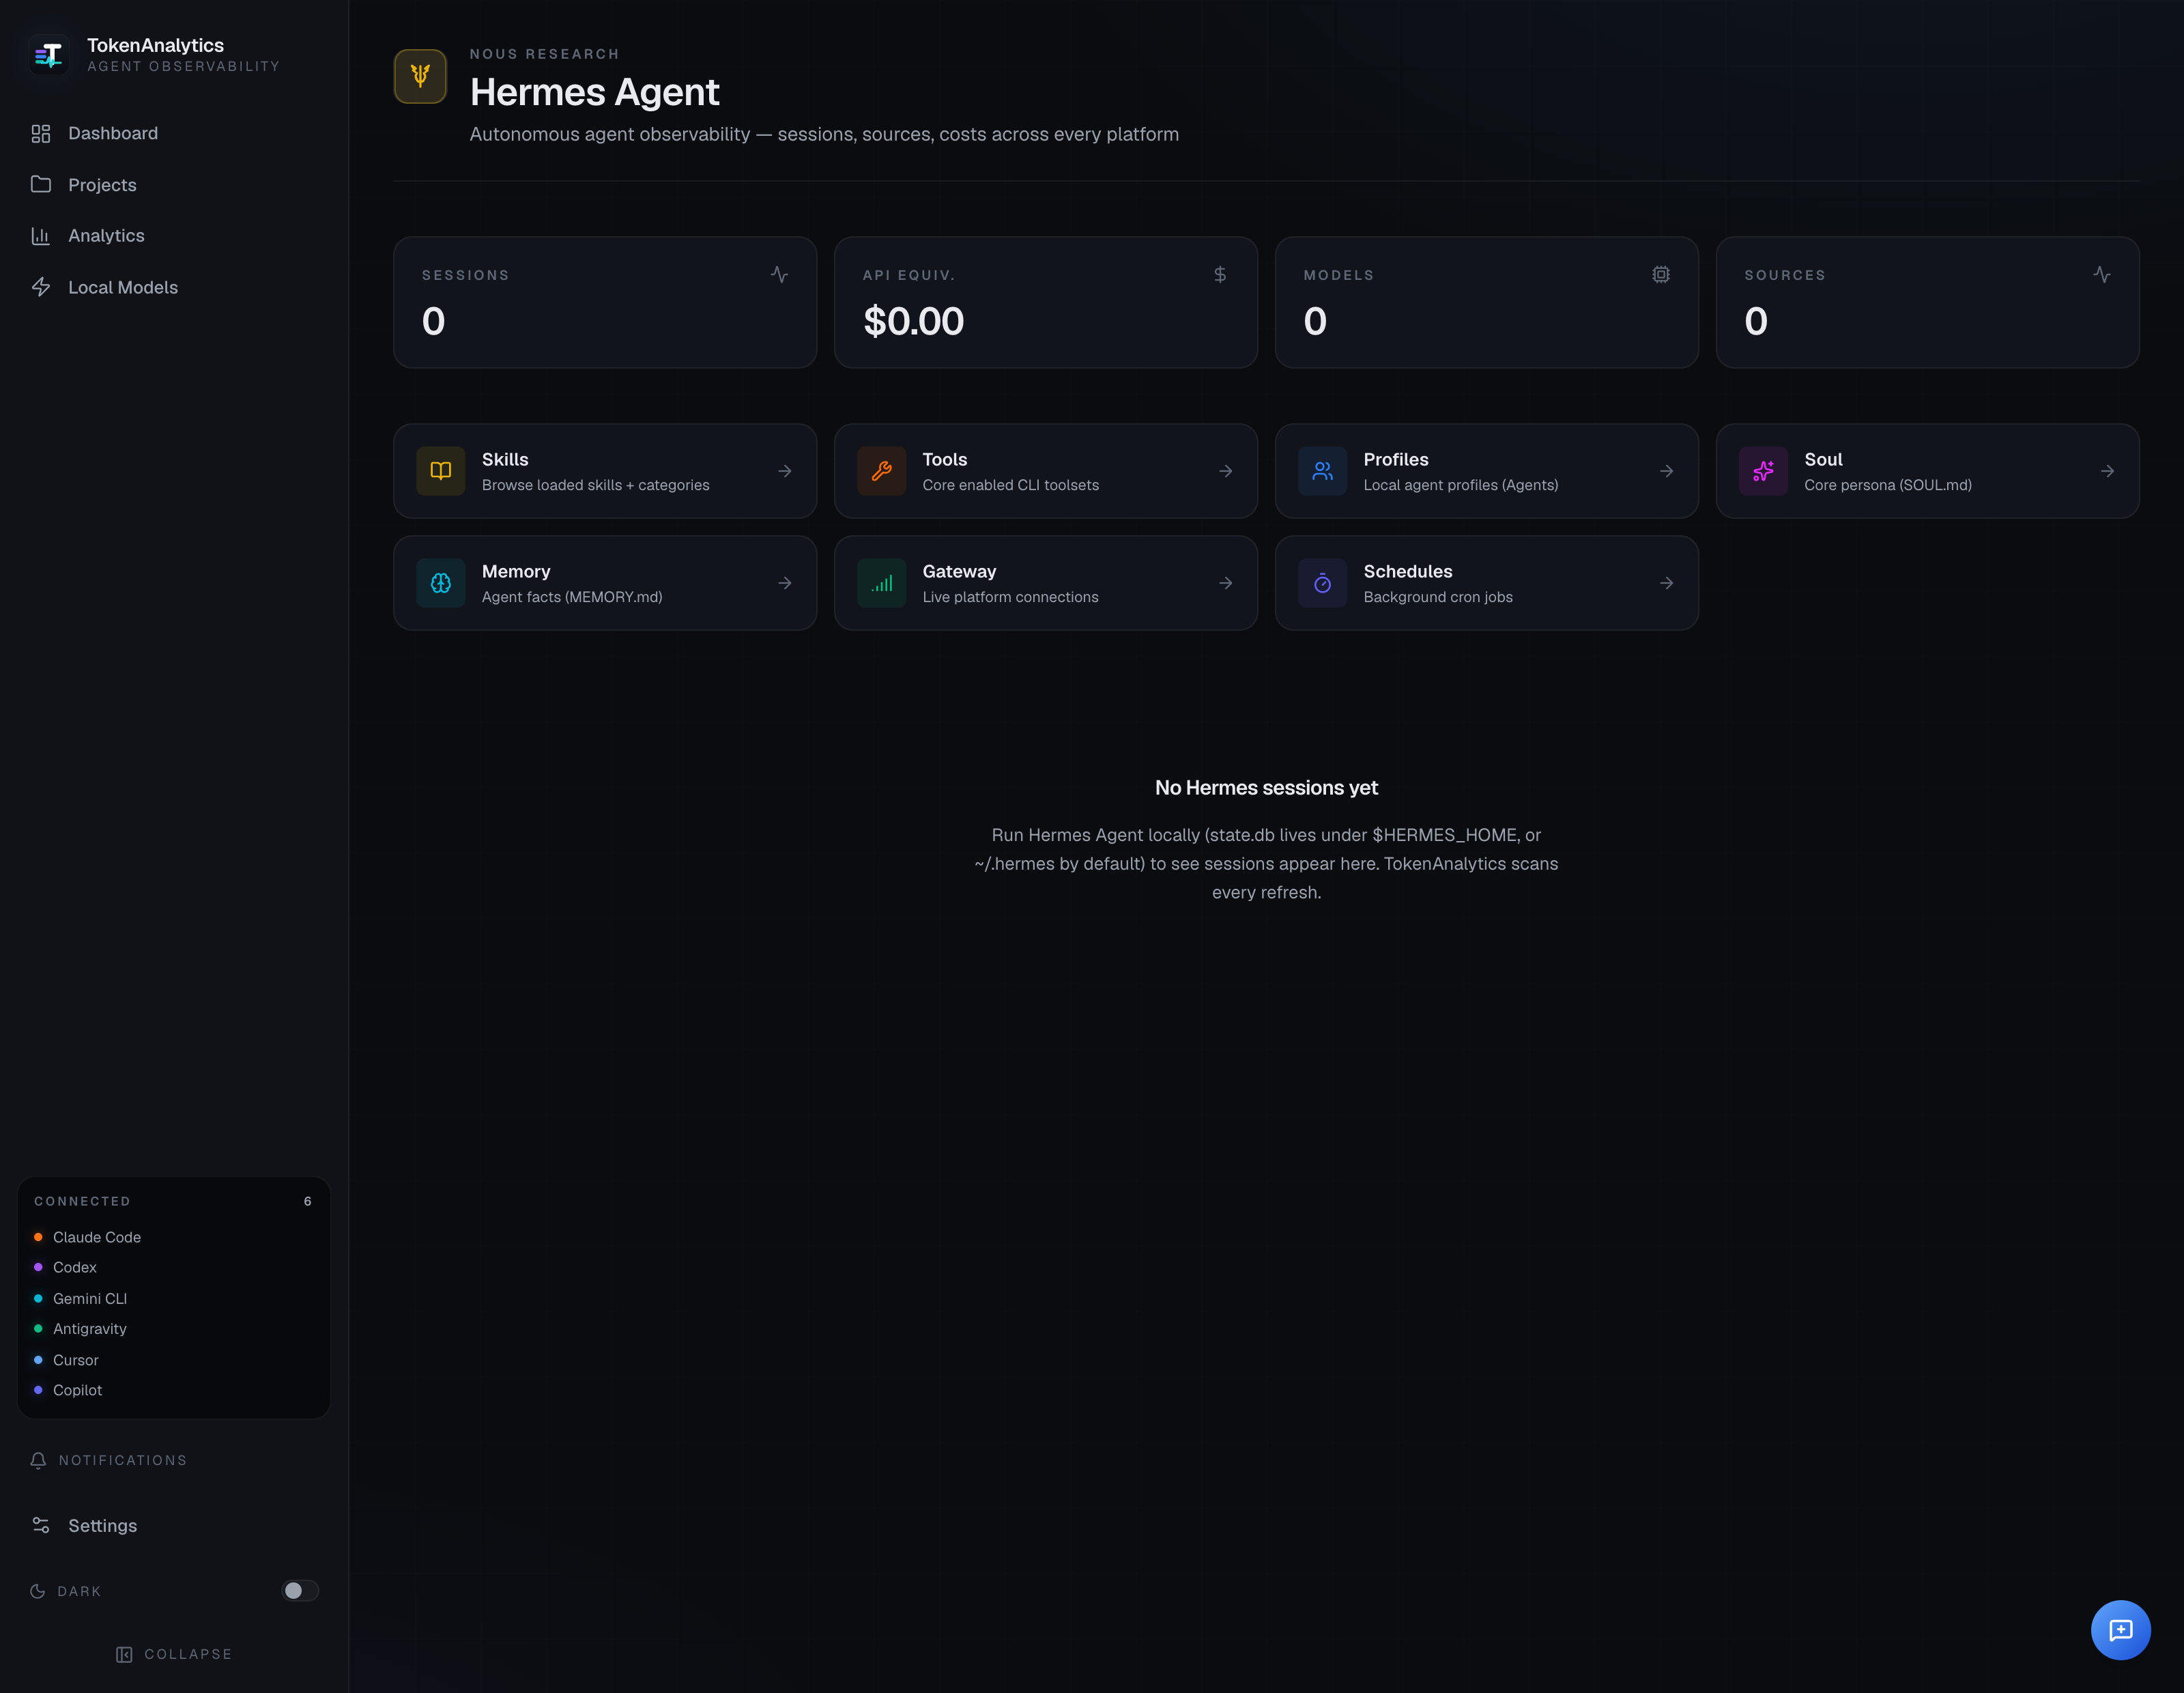Open the feedback chat bubble button
Viewport: 2184px width, 1693px height.
point(2120,1630)
